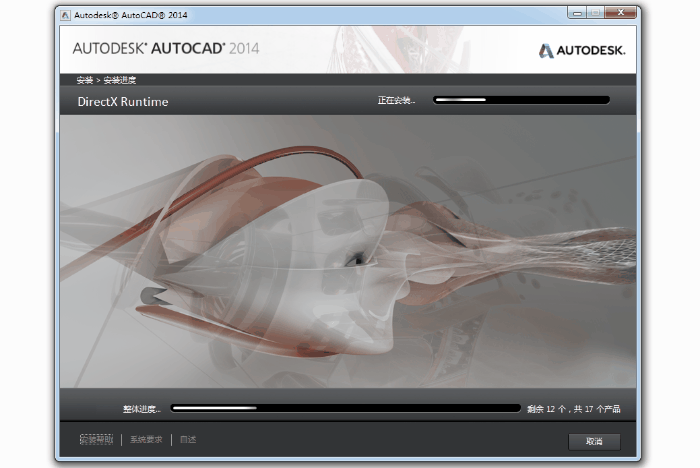Image resolution: width=700 pixels, height=468 pixels.
Task: Click the '安装 > 安装进度' breadcrumb text
Action: [106, 80]
